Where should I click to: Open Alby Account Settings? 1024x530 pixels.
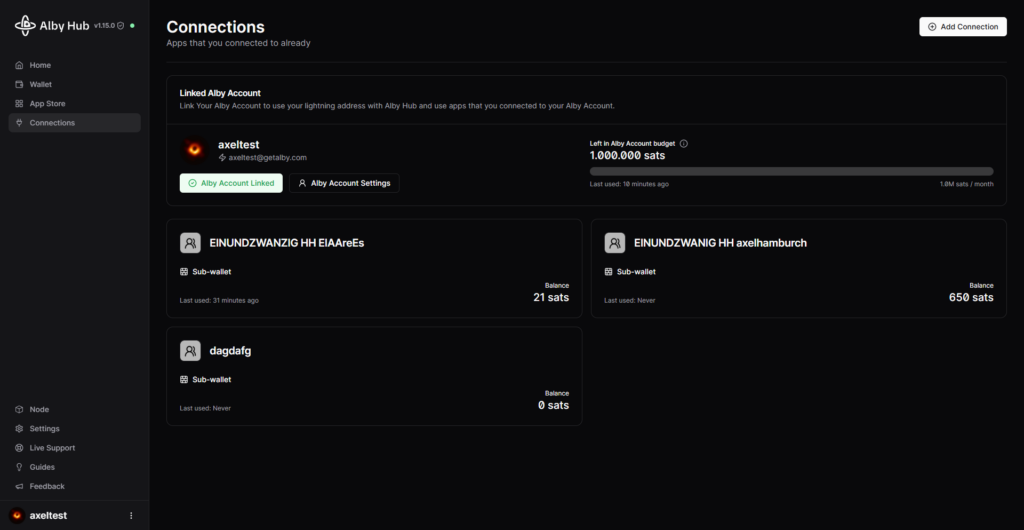[344, 183]
